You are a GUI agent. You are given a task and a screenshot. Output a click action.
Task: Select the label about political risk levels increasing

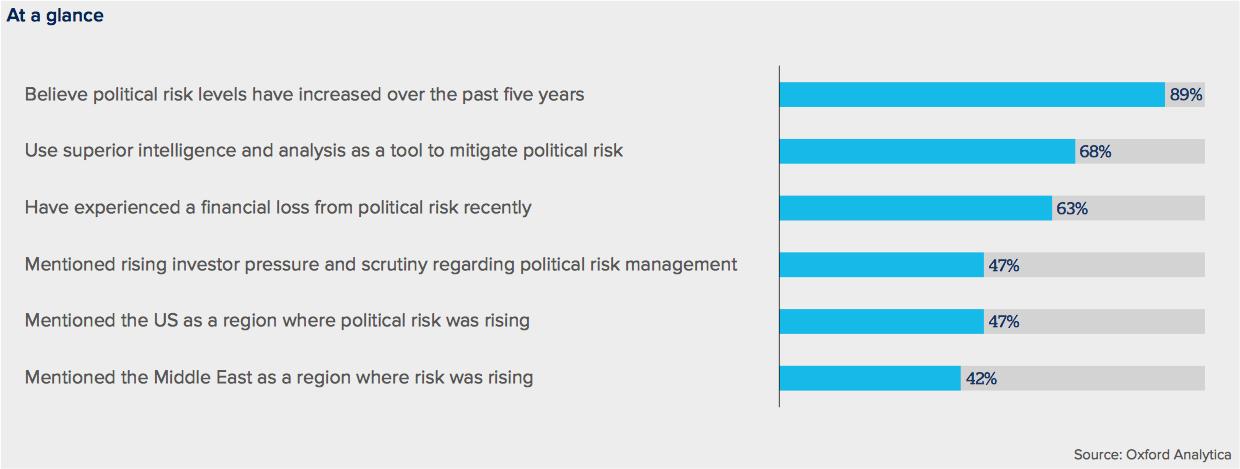point(304,95)
